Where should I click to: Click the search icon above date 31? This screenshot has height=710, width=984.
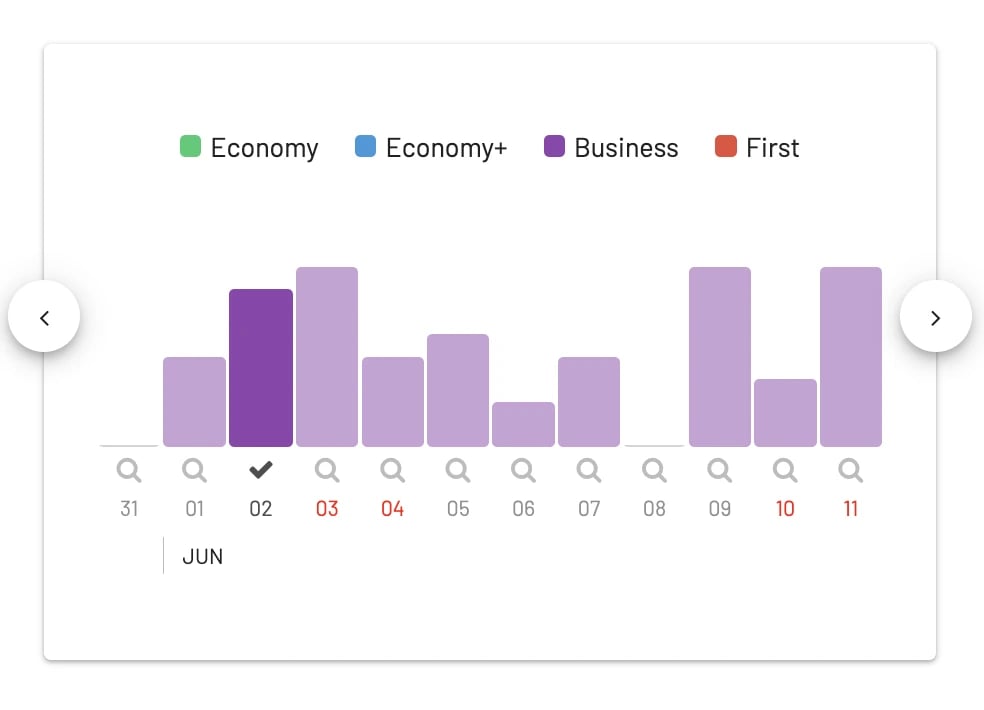tap(129, 470)
